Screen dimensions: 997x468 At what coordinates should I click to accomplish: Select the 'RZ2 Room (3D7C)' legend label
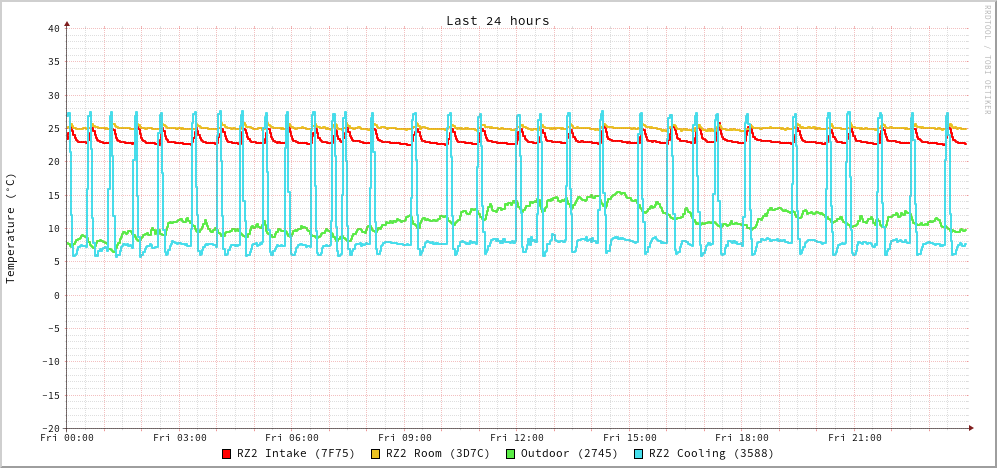438,454
